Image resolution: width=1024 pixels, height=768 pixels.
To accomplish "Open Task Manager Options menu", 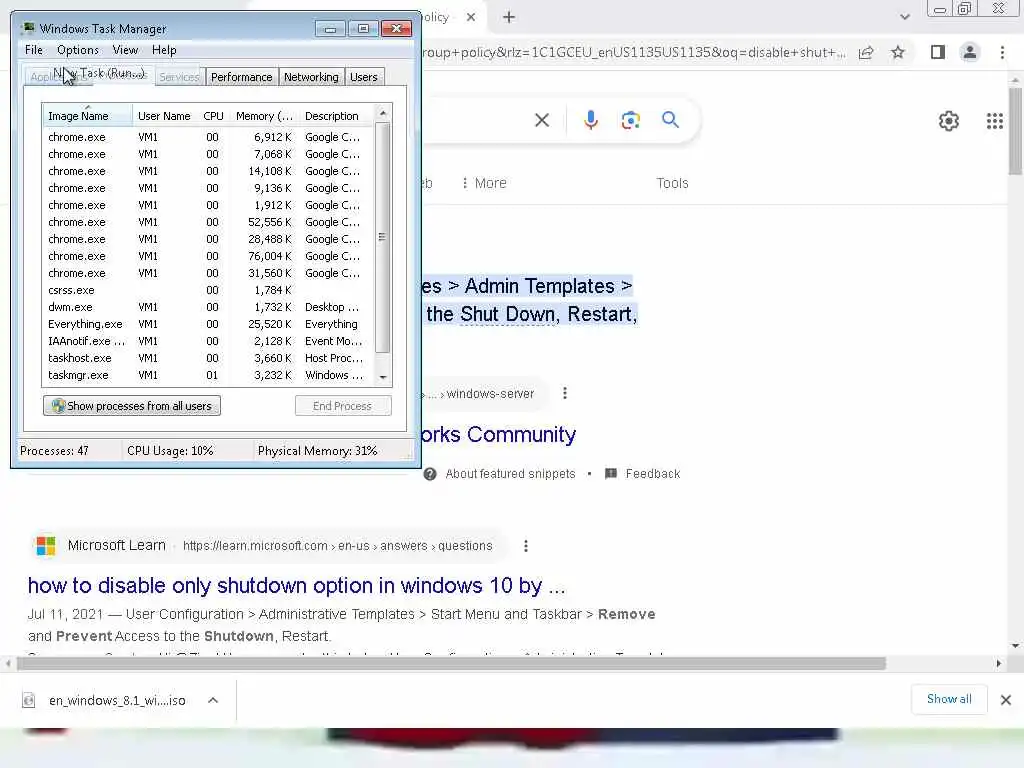I will click(78, 50).
